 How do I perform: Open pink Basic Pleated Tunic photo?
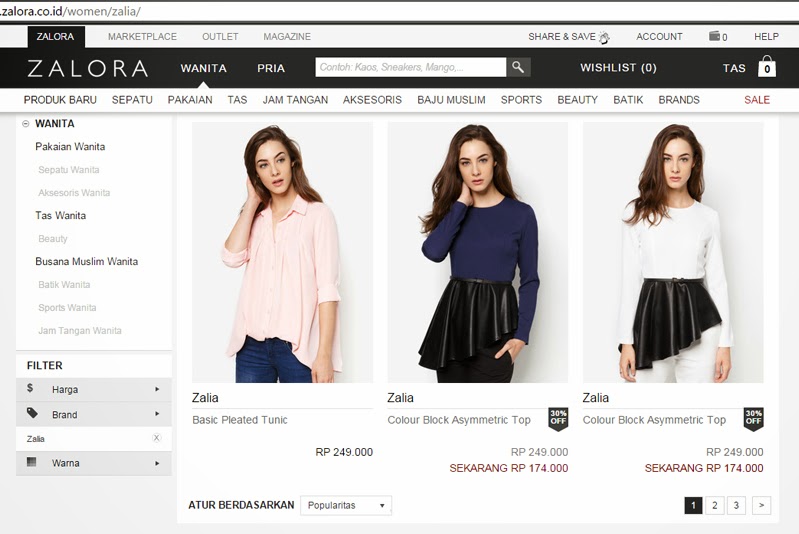point(282,252)
